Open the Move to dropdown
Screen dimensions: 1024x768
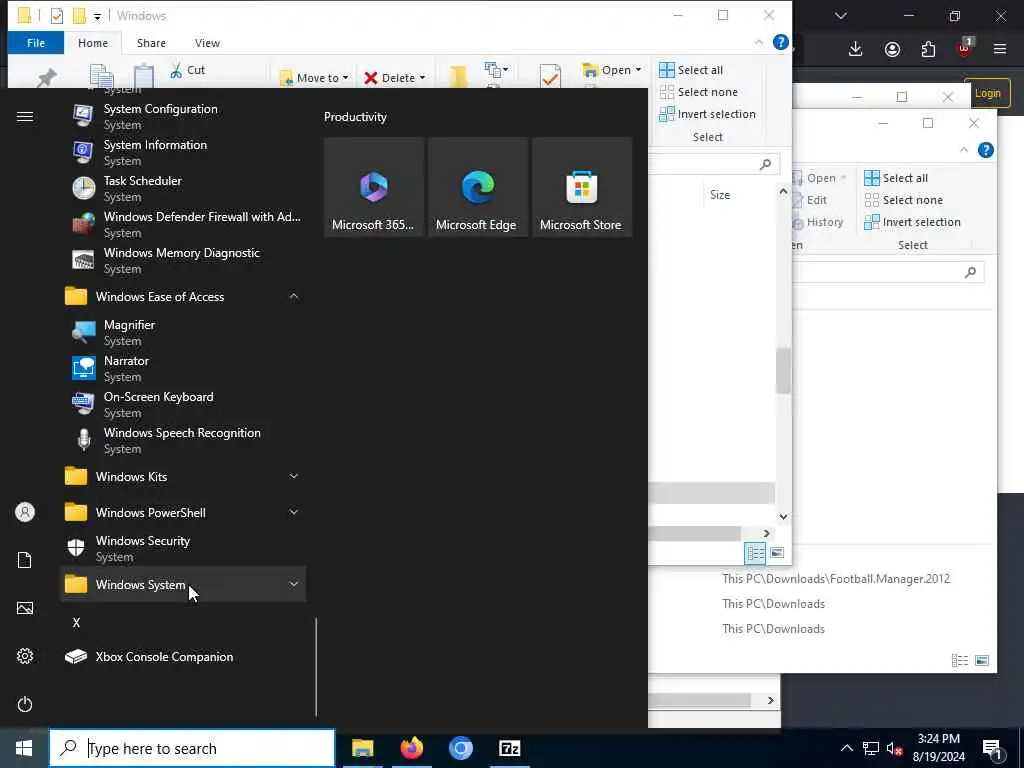click(315, 78)
